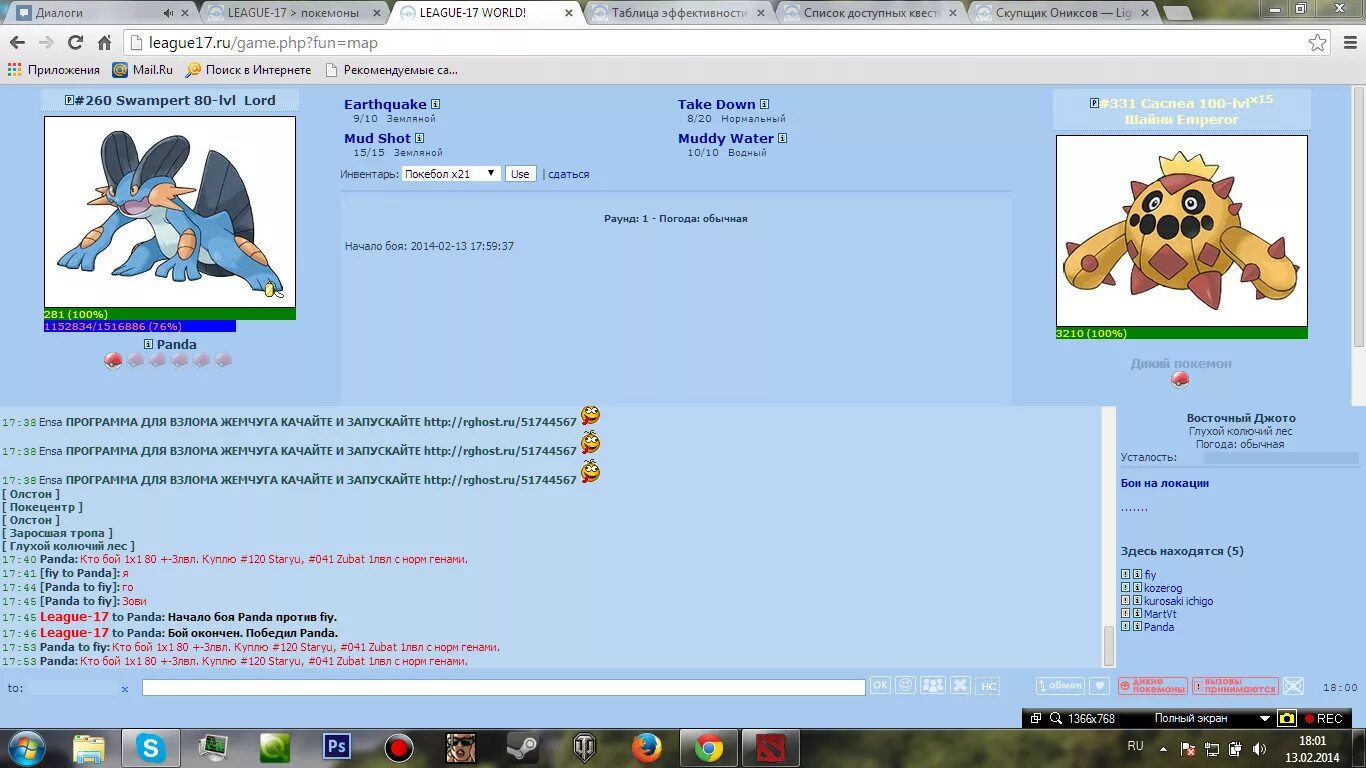Click the info icon beside fiy in player list
Image resolution: width=1366 pixels, height=768 pixels.
point(1137,575)
